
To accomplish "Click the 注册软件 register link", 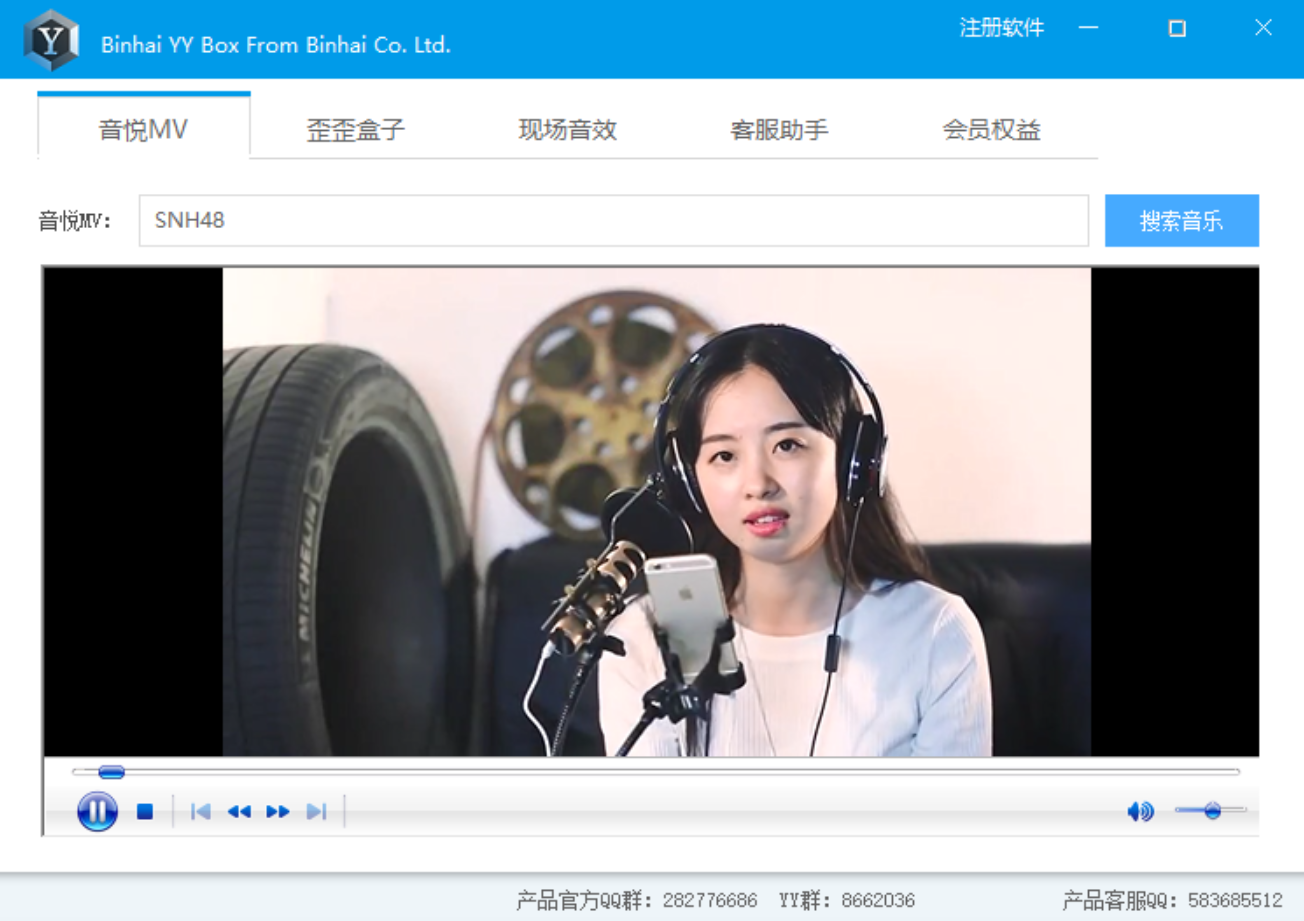I will [x=1002, y=28].
